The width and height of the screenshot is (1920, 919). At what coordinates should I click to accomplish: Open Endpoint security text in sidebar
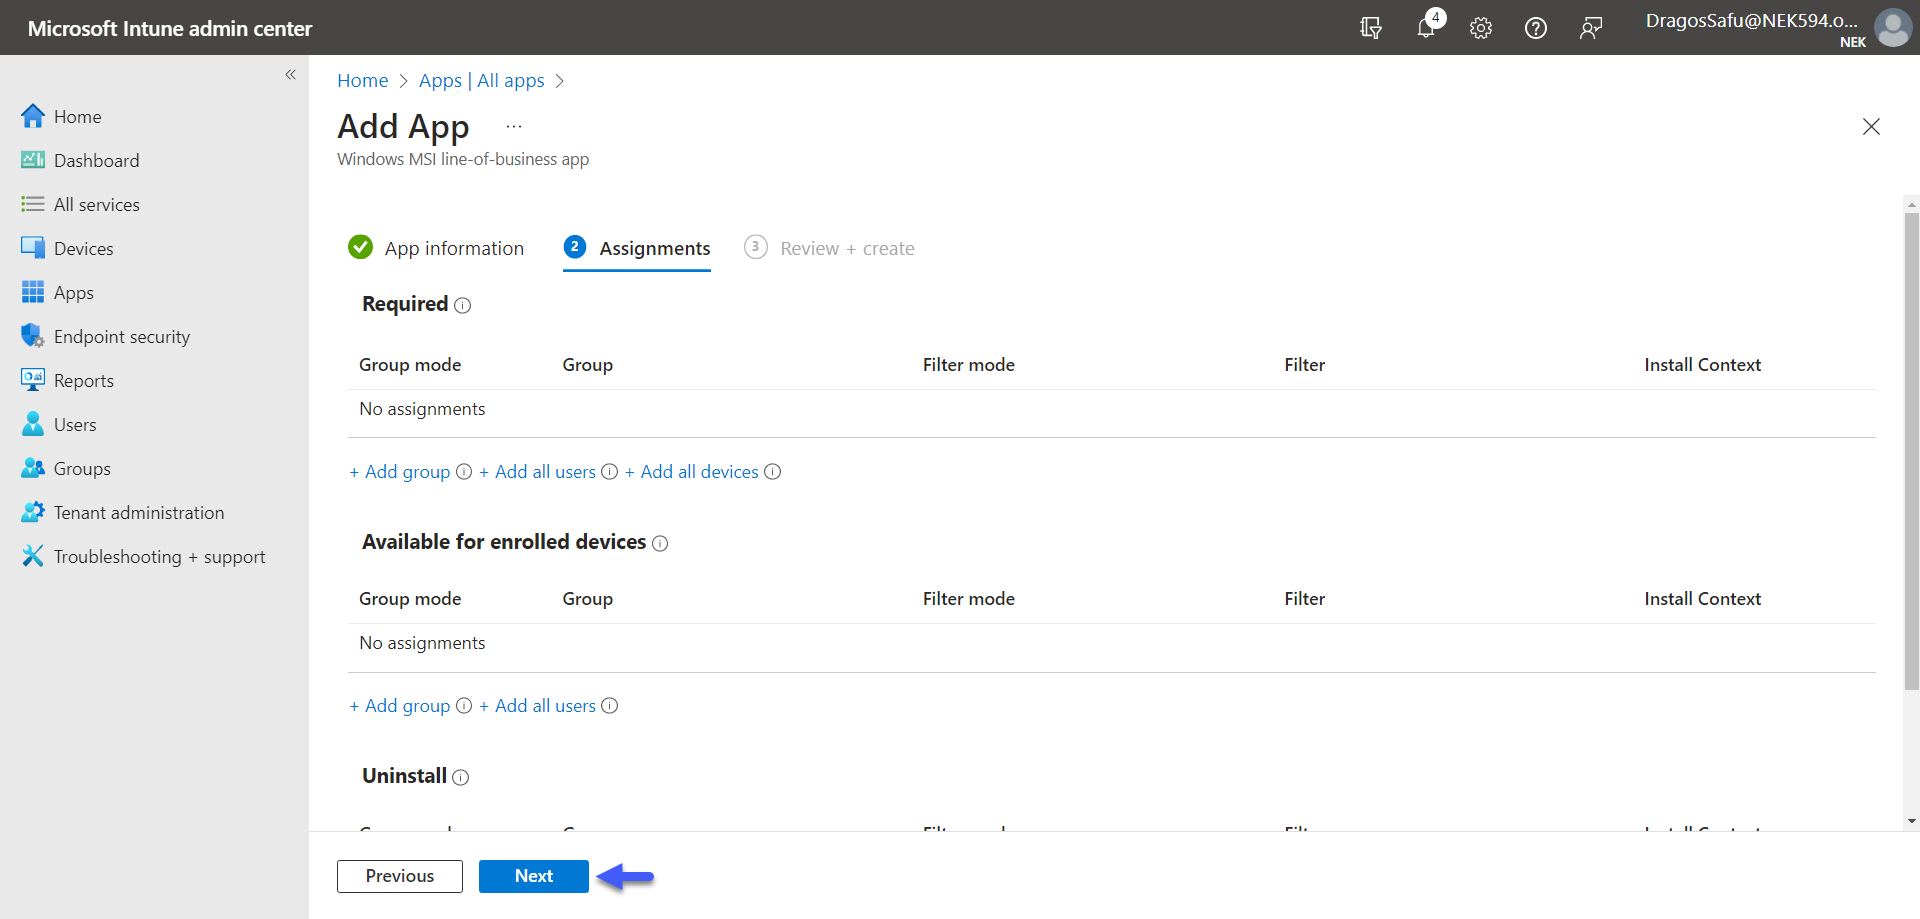click(122, 337)
